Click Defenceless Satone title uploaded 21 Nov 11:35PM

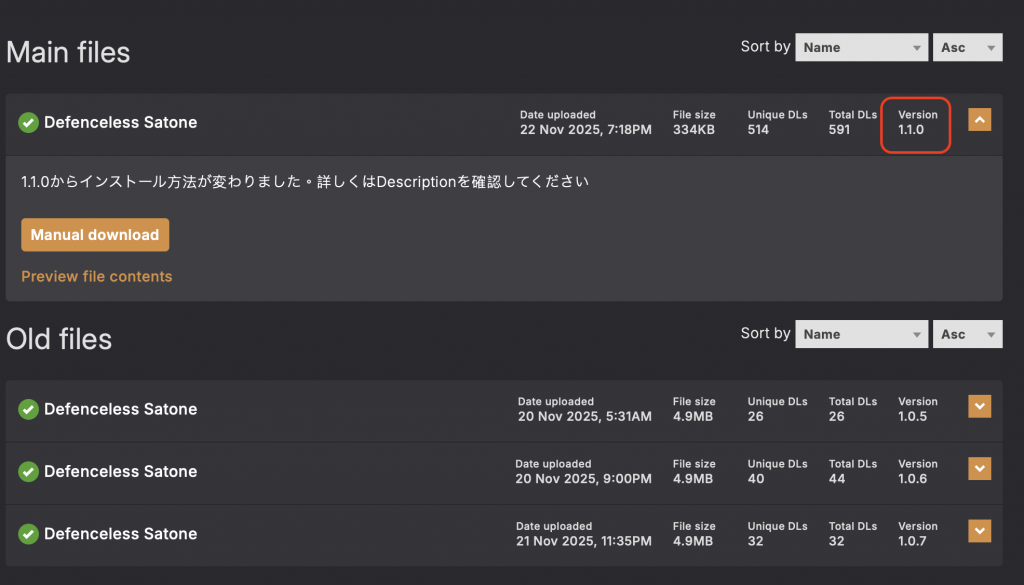(120, 534)
